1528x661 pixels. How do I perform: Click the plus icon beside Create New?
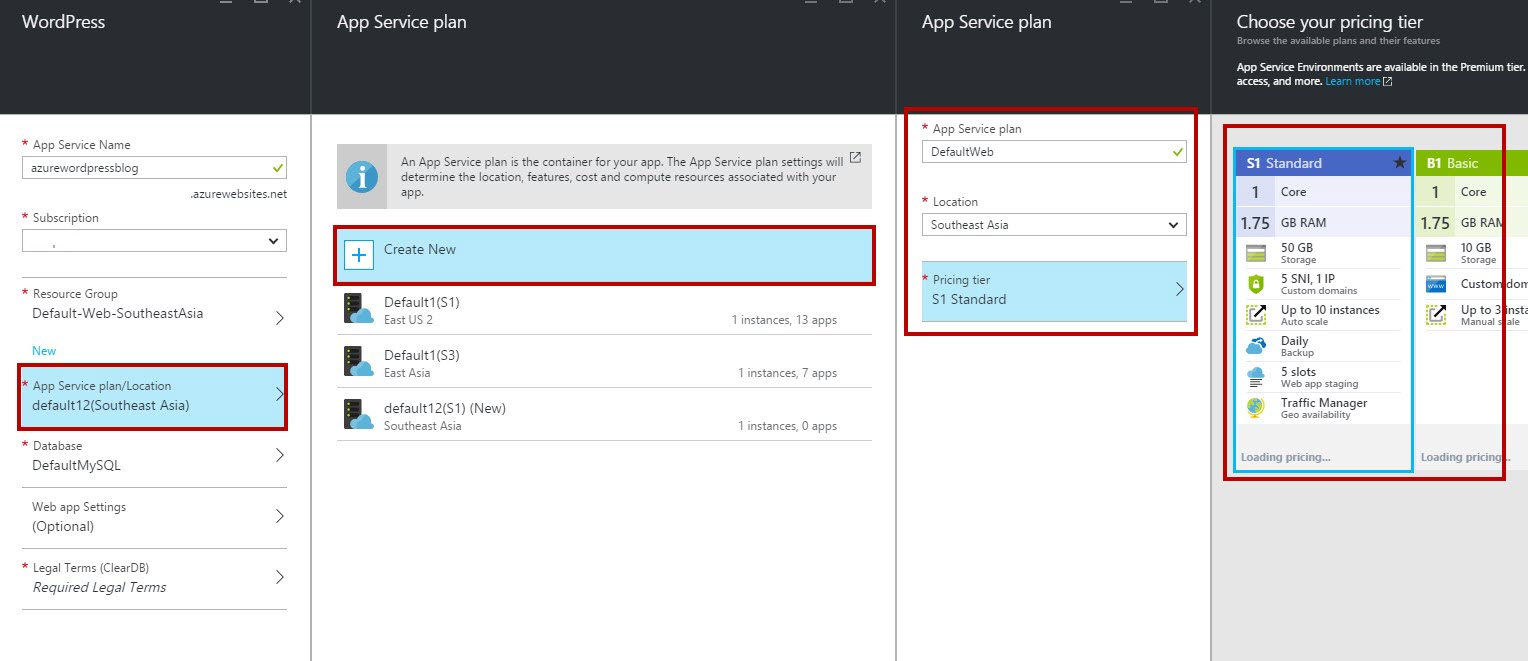(x=359, y=255)
